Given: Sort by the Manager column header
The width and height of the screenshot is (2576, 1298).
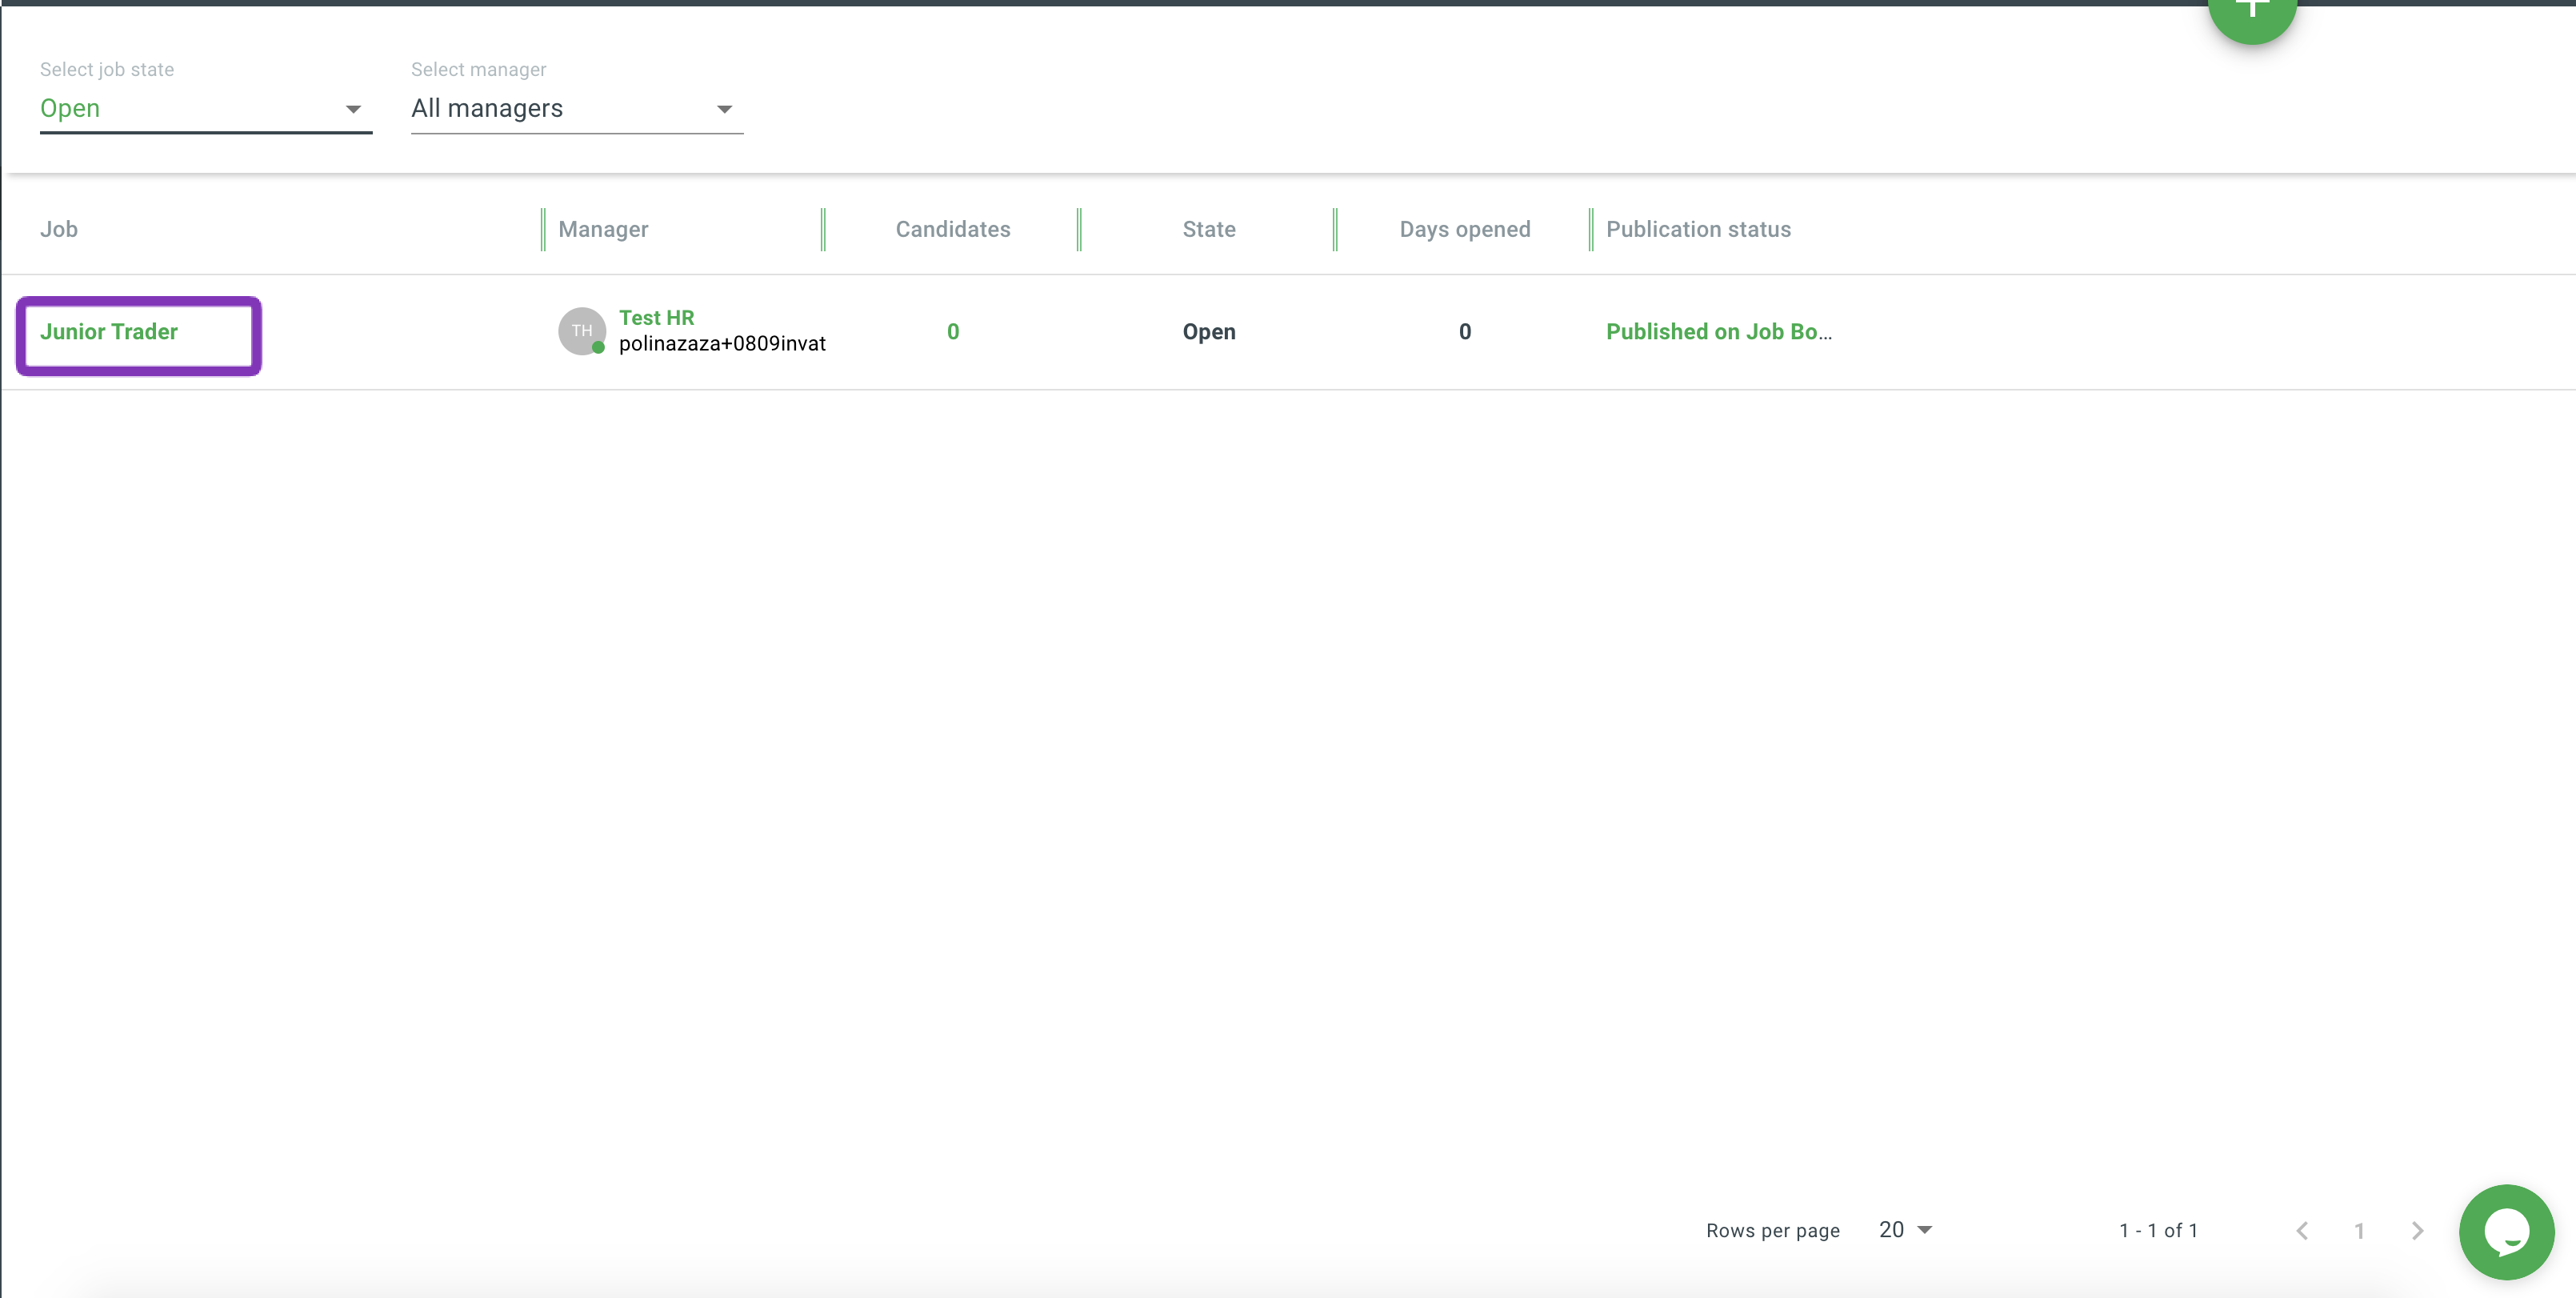Looking at the screenshot, I should click(x=603, y=229).
